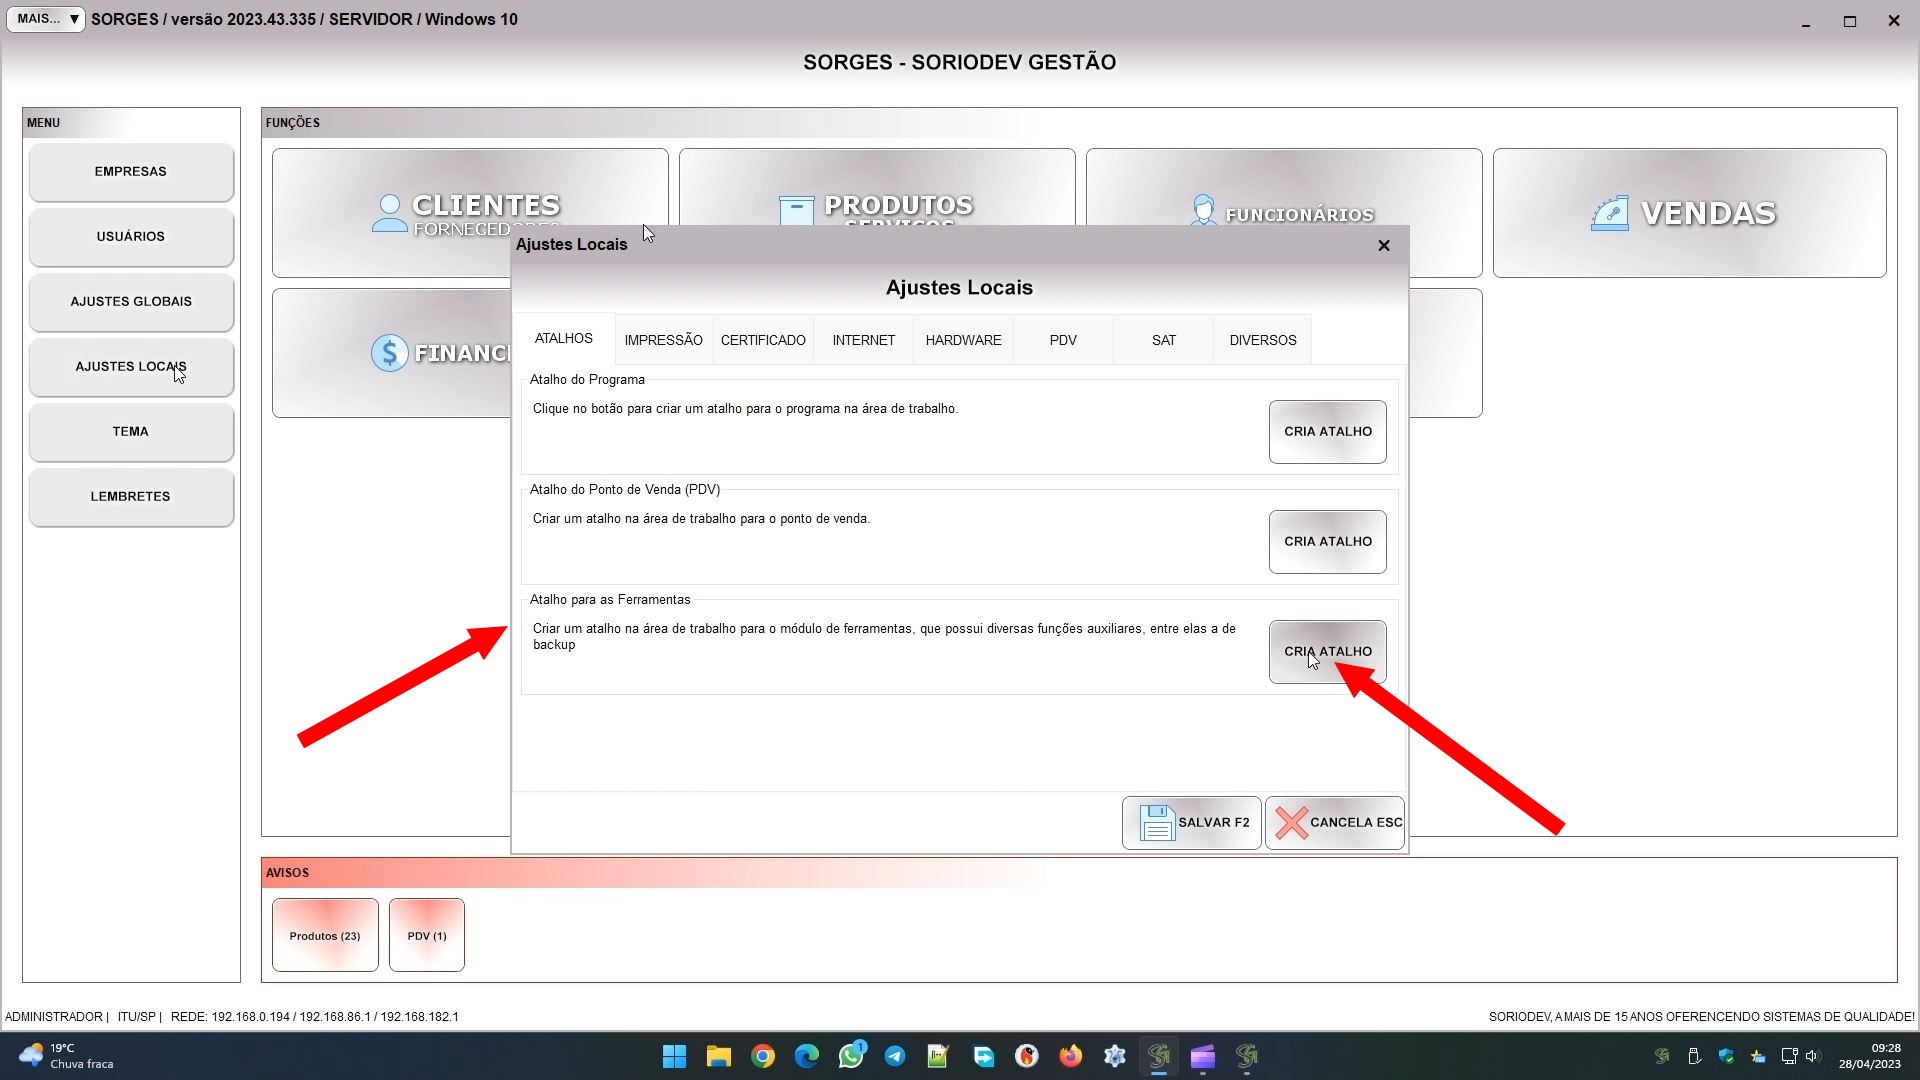
Task: Click the green notepad taskbar icon
Action: coord(938,1057)
